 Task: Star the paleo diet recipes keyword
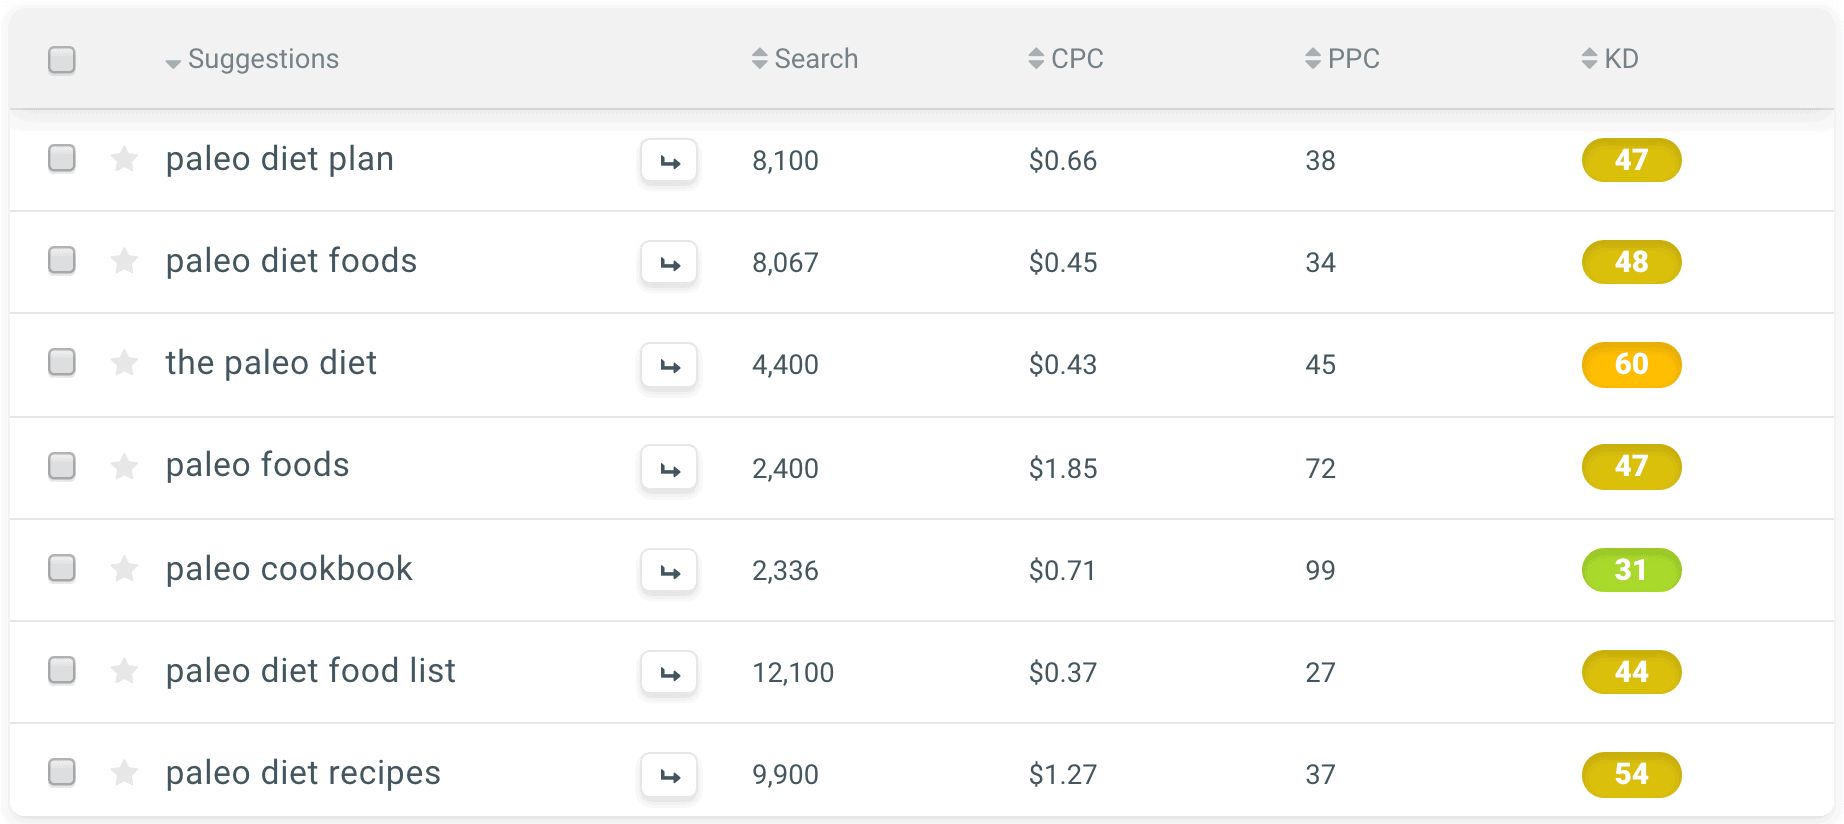(124, 773)
